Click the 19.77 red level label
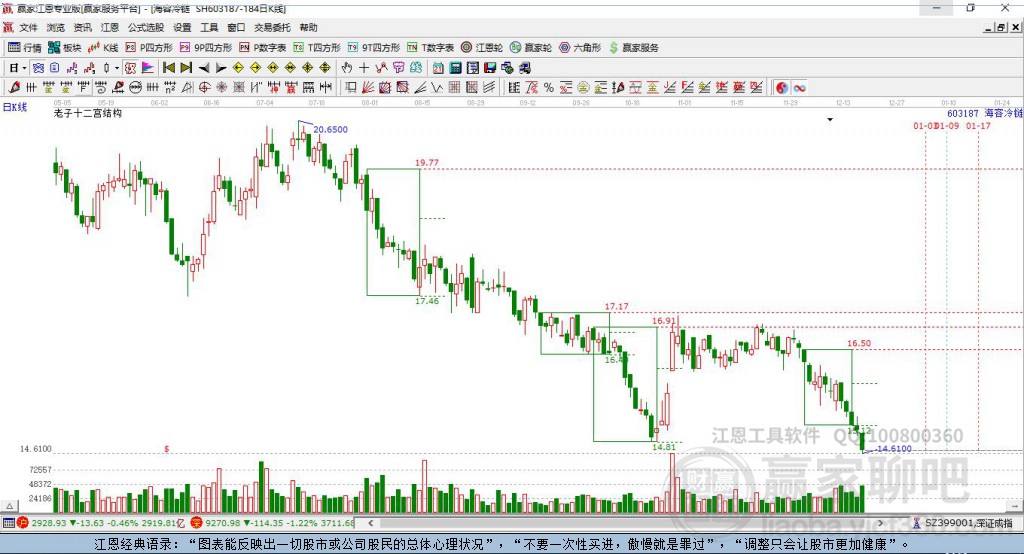The image size is (1024, 554). 427,163
